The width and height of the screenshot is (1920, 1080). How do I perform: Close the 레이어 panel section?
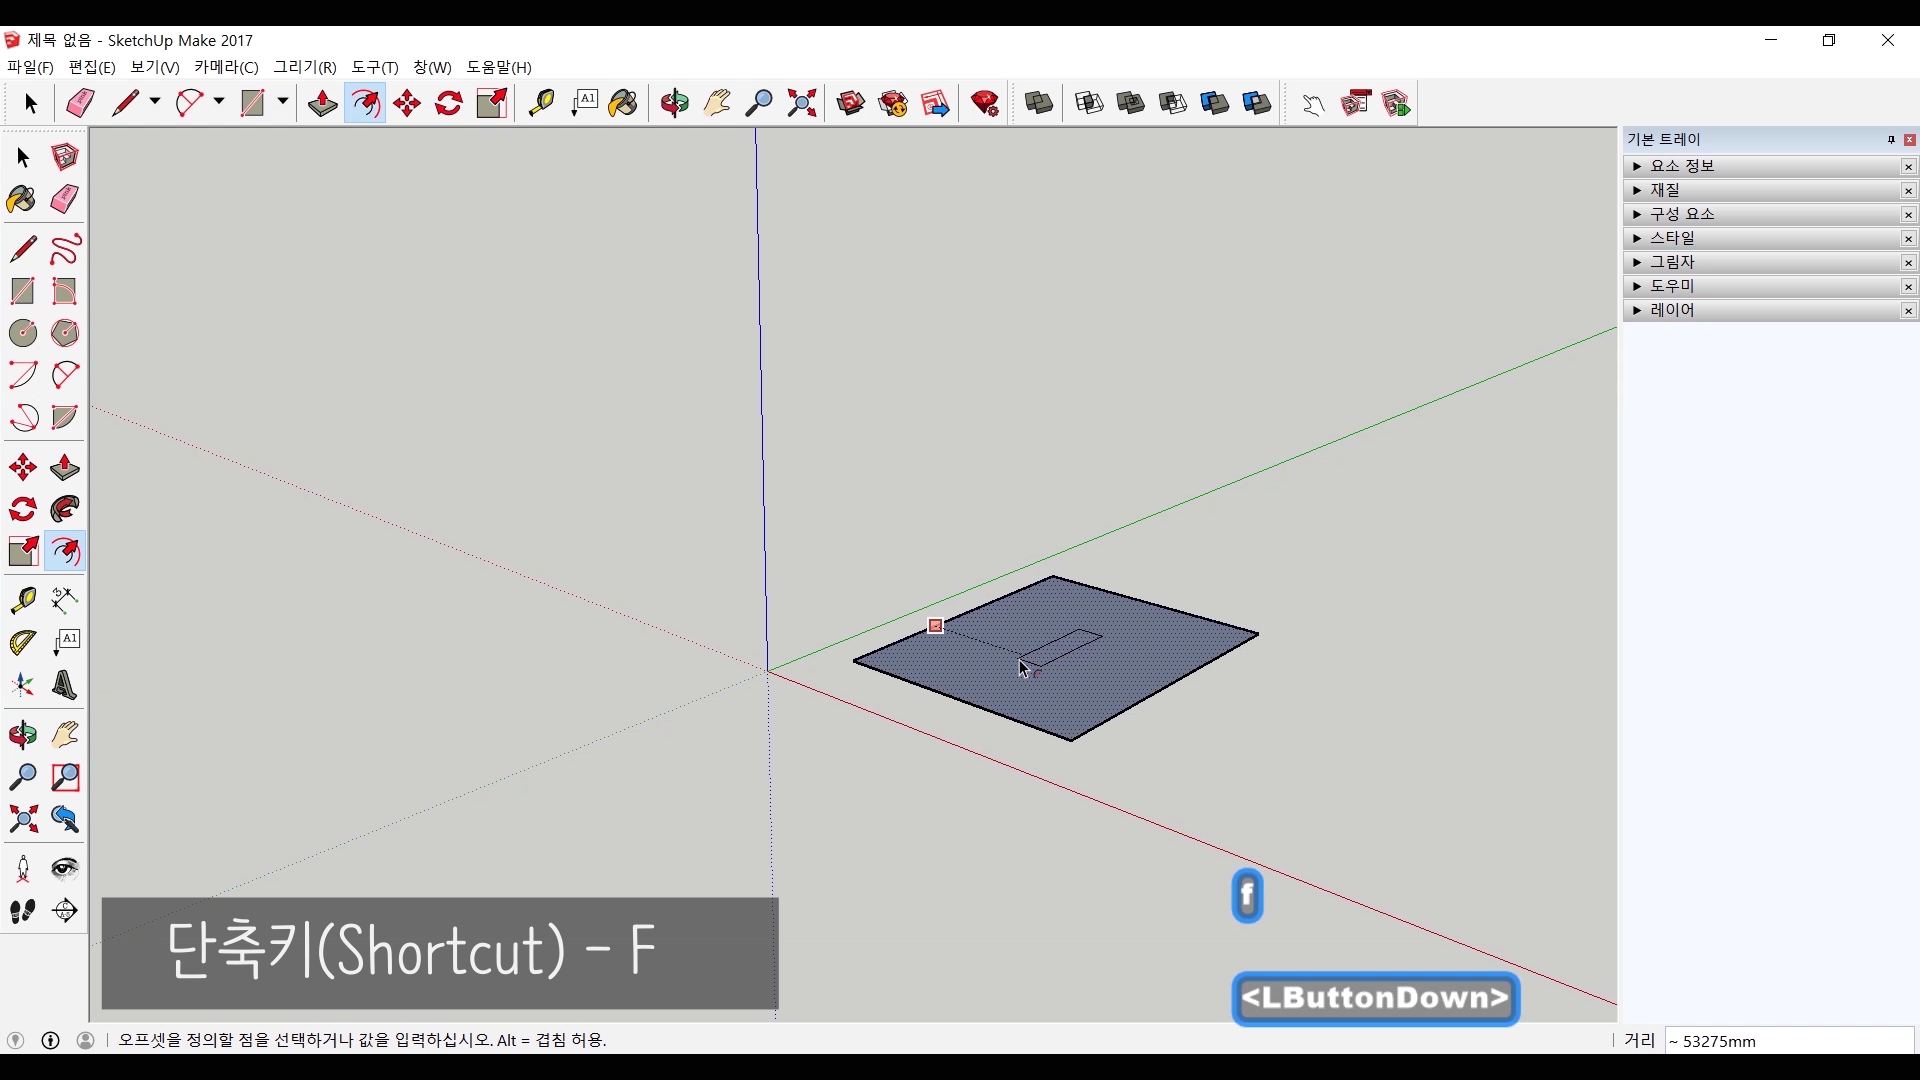coord(1908,311)
